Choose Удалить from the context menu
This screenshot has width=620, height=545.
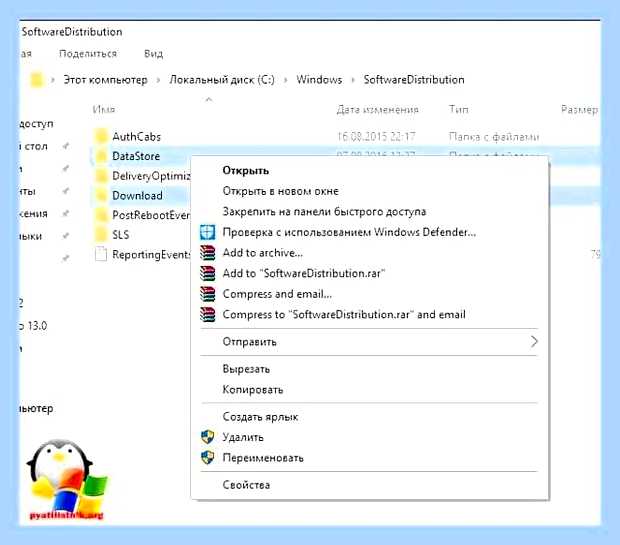243,437
